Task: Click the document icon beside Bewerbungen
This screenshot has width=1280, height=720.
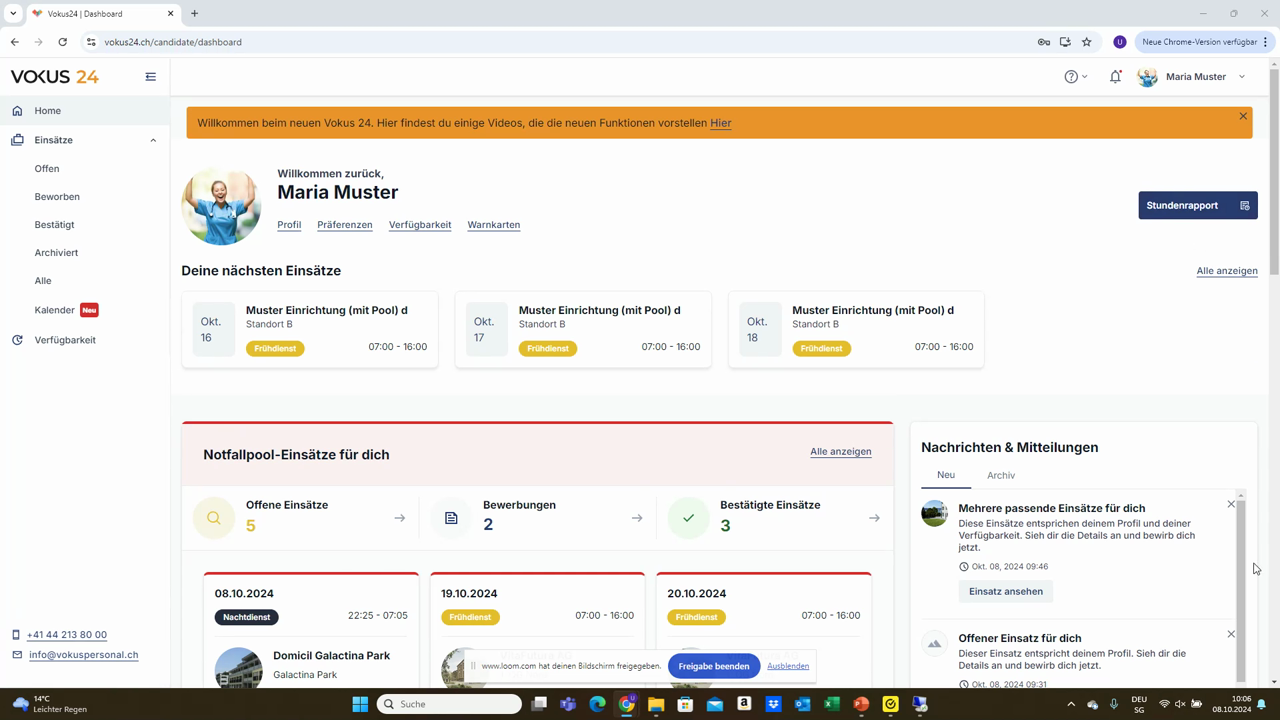Action: tap(451, 518)
